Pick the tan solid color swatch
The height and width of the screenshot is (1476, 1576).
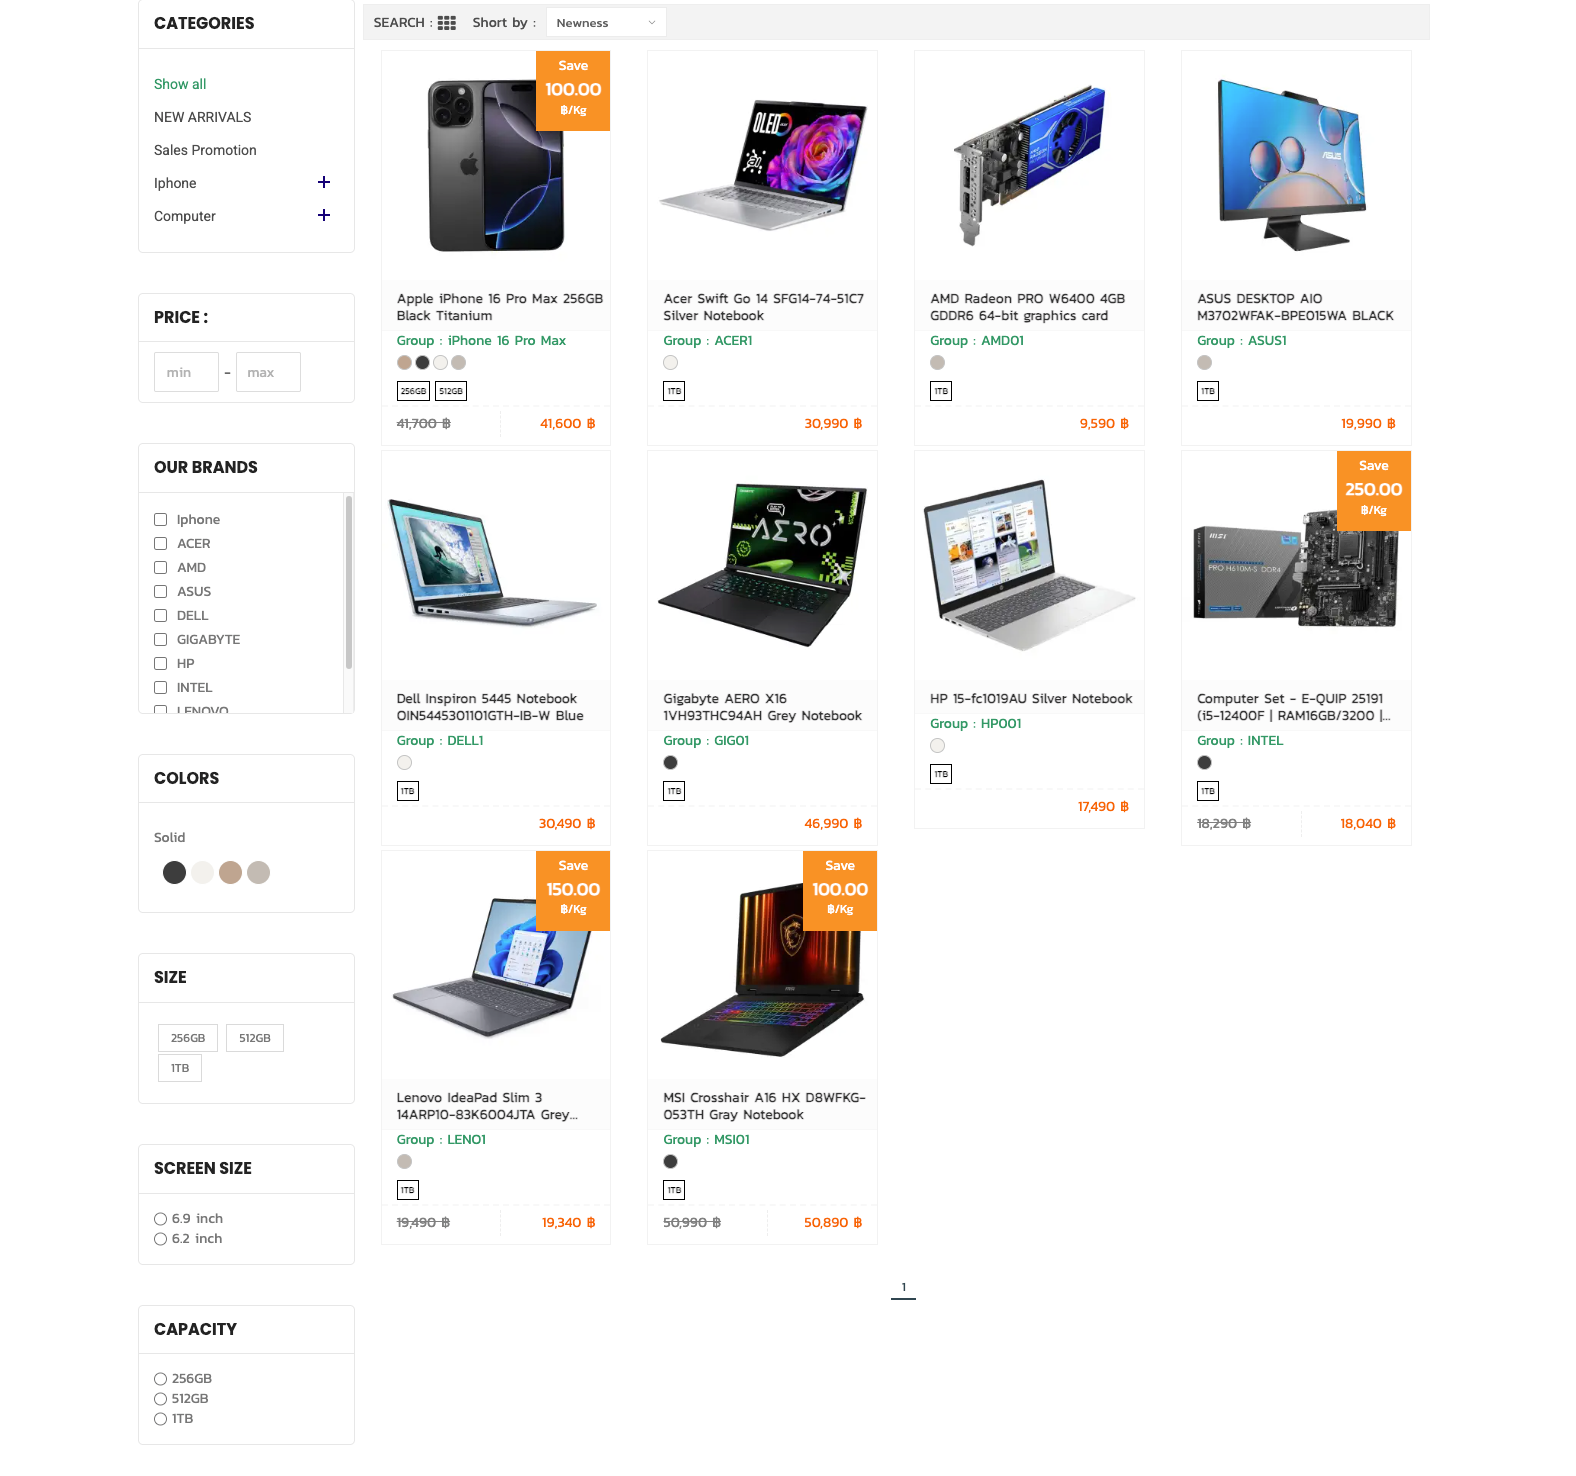click(x=230, y=873)
